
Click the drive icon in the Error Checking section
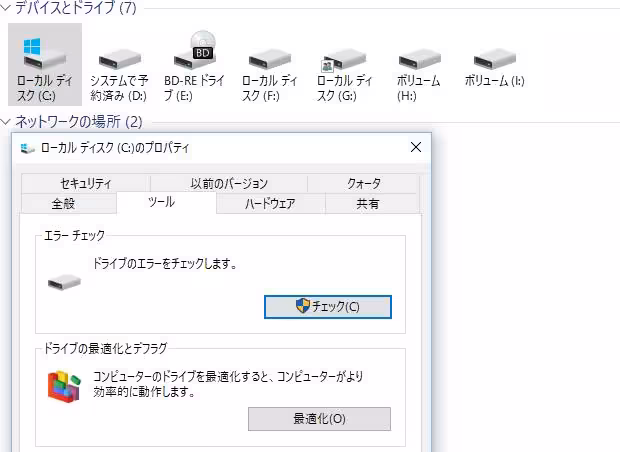64,283
